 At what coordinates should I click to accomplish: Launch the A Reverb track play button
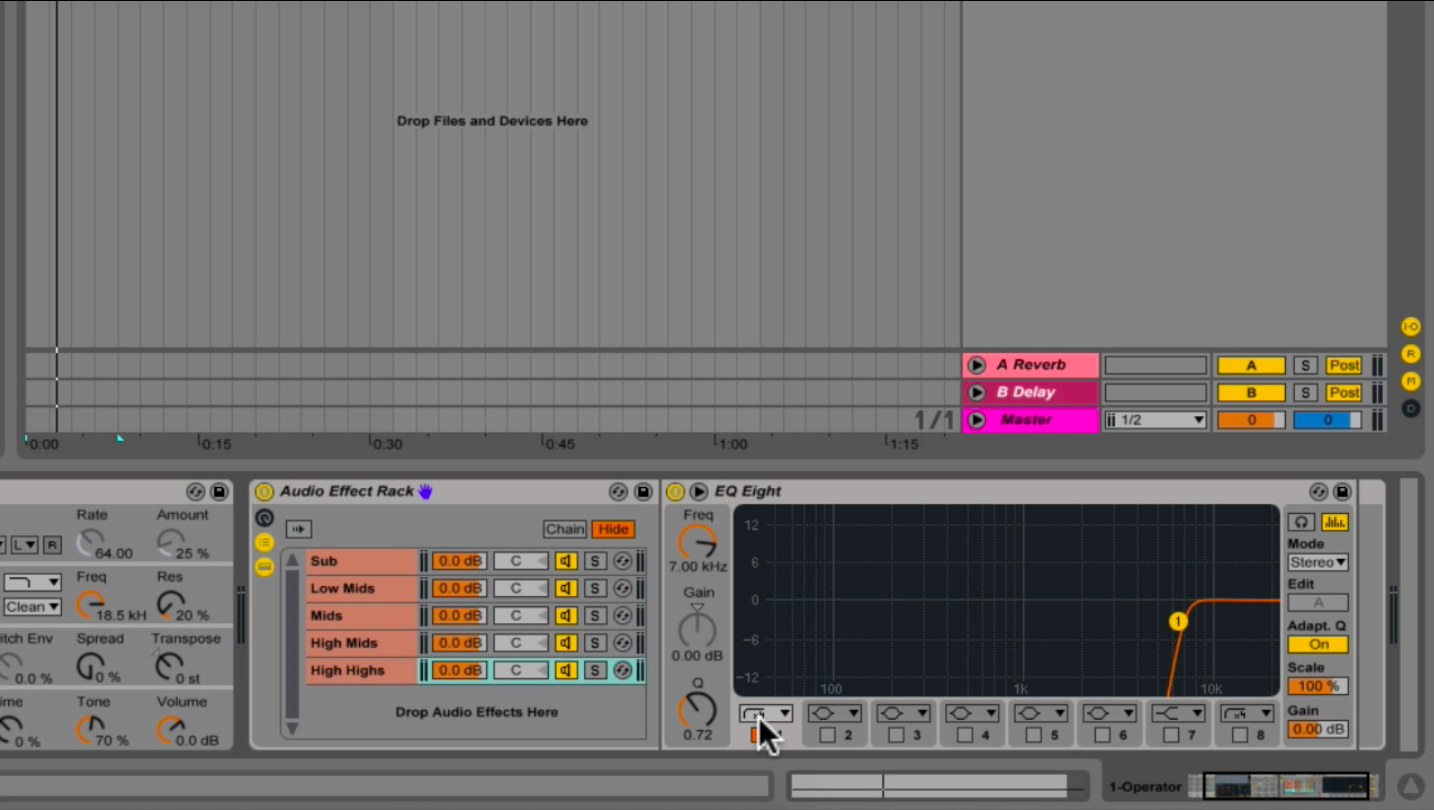[x=976, y=365]
